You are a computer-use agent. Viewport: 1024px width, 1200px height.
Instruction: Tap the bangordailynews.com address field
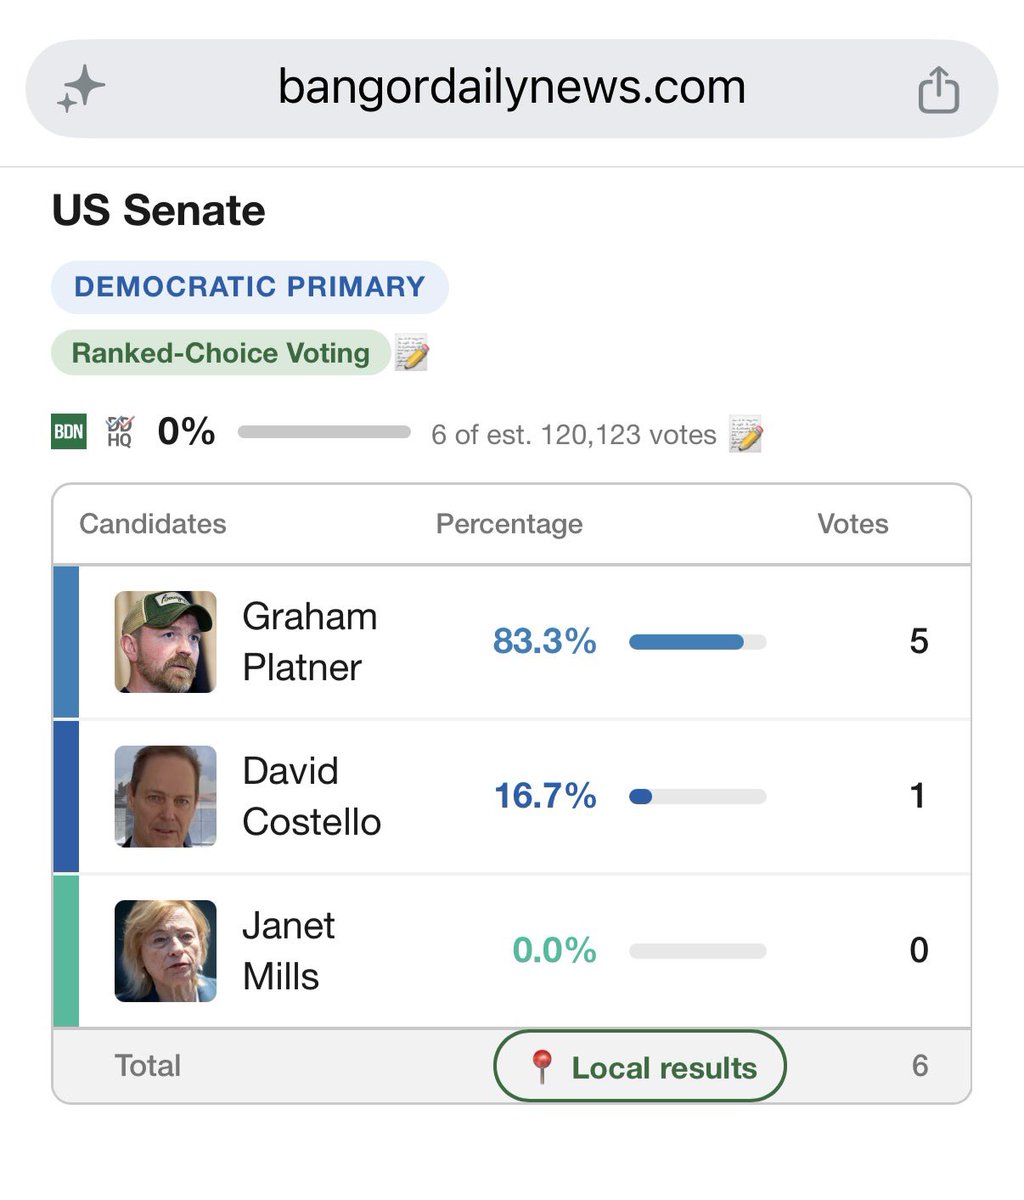pos(511,89)
